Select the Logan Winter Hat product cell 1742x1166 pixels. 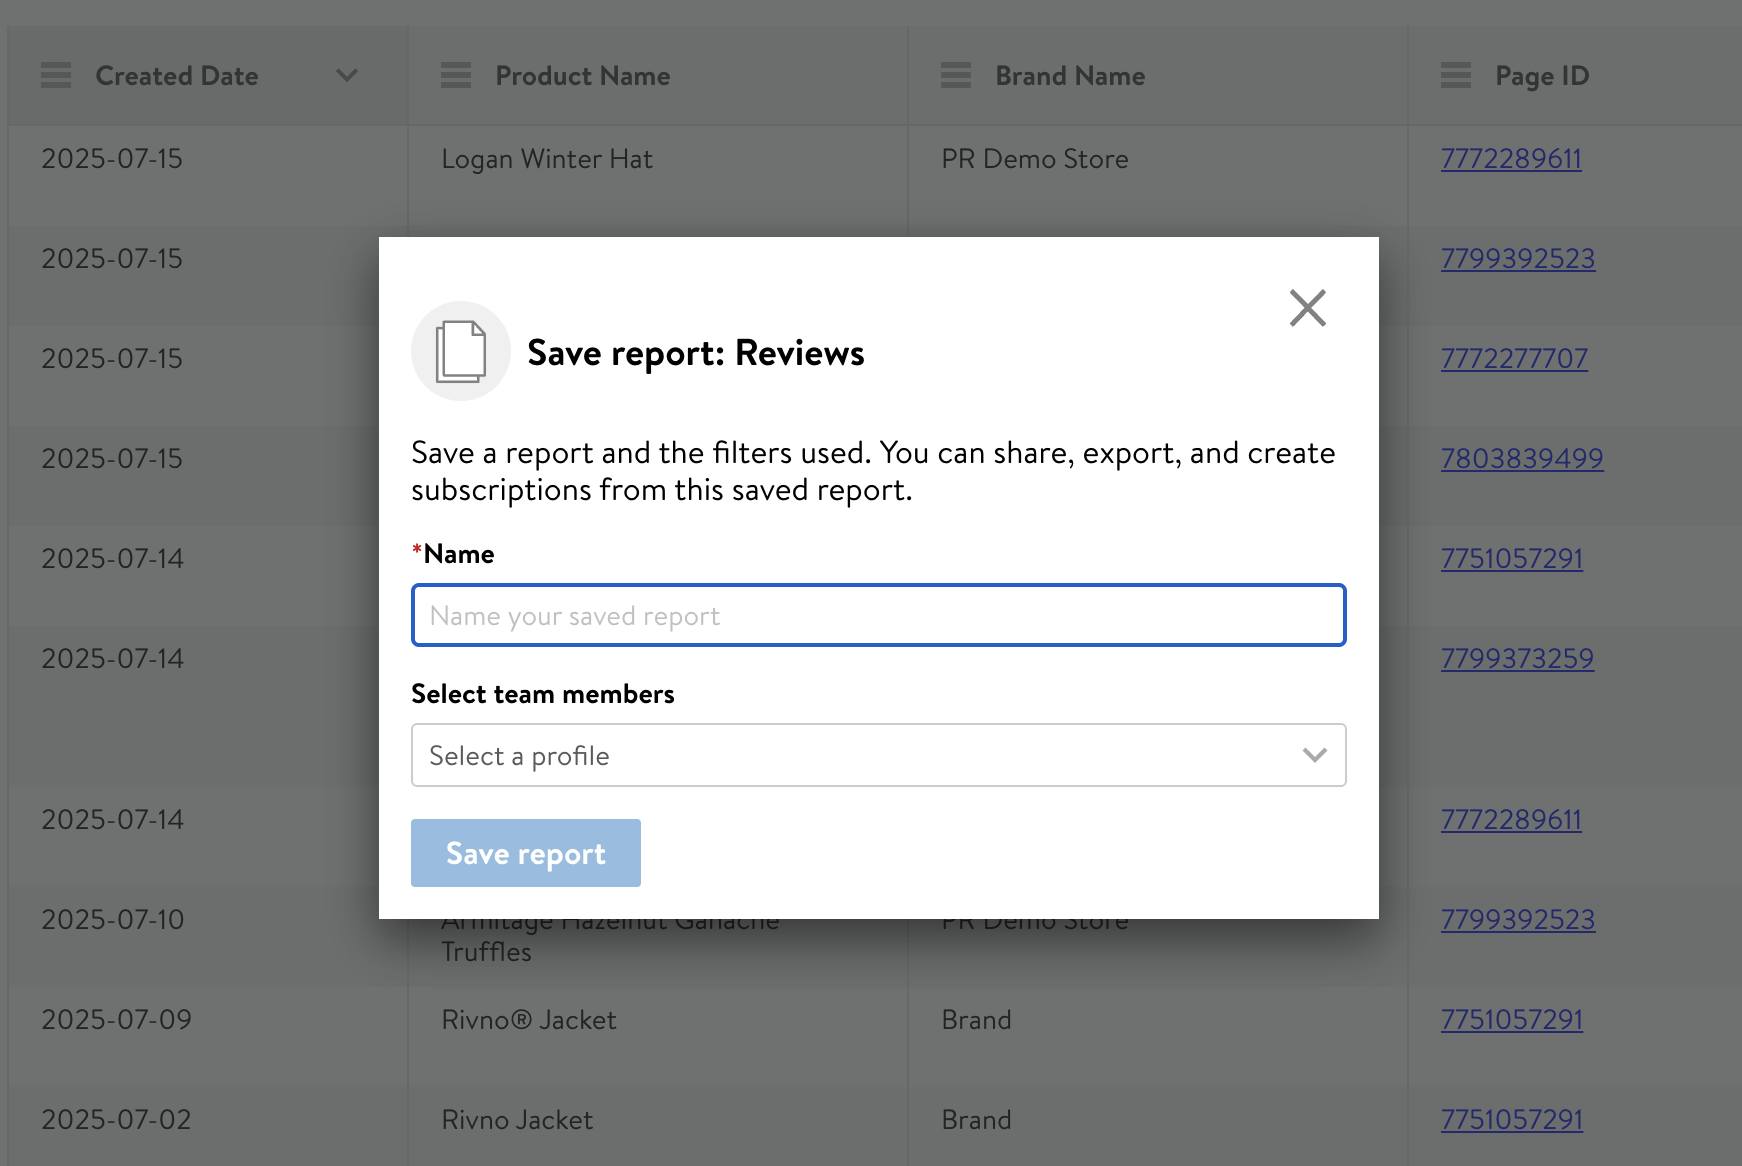coord(547,159)
